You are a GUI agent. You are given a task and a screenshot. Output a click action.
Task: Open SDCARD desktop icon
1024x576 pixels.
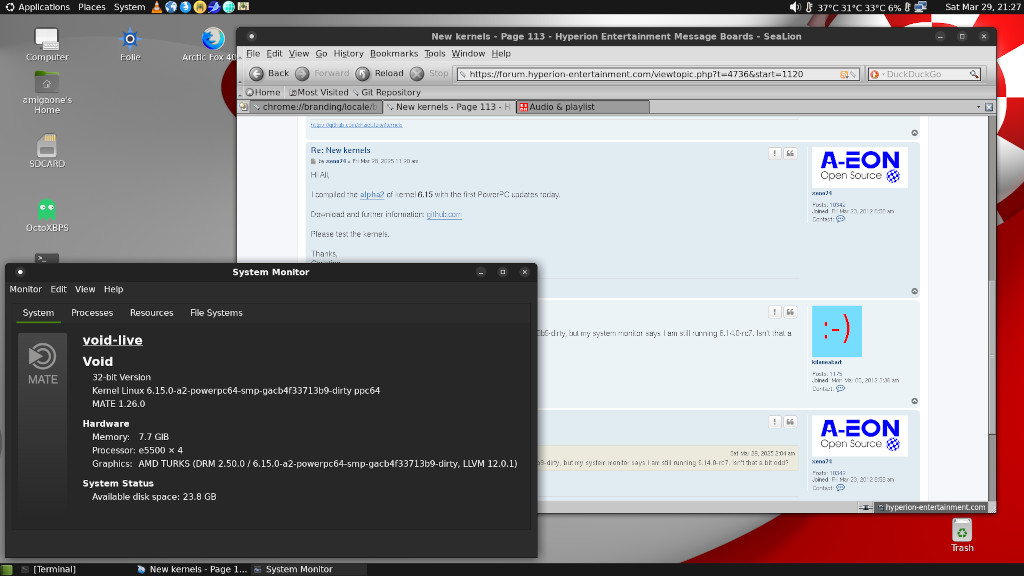[47, 151]
